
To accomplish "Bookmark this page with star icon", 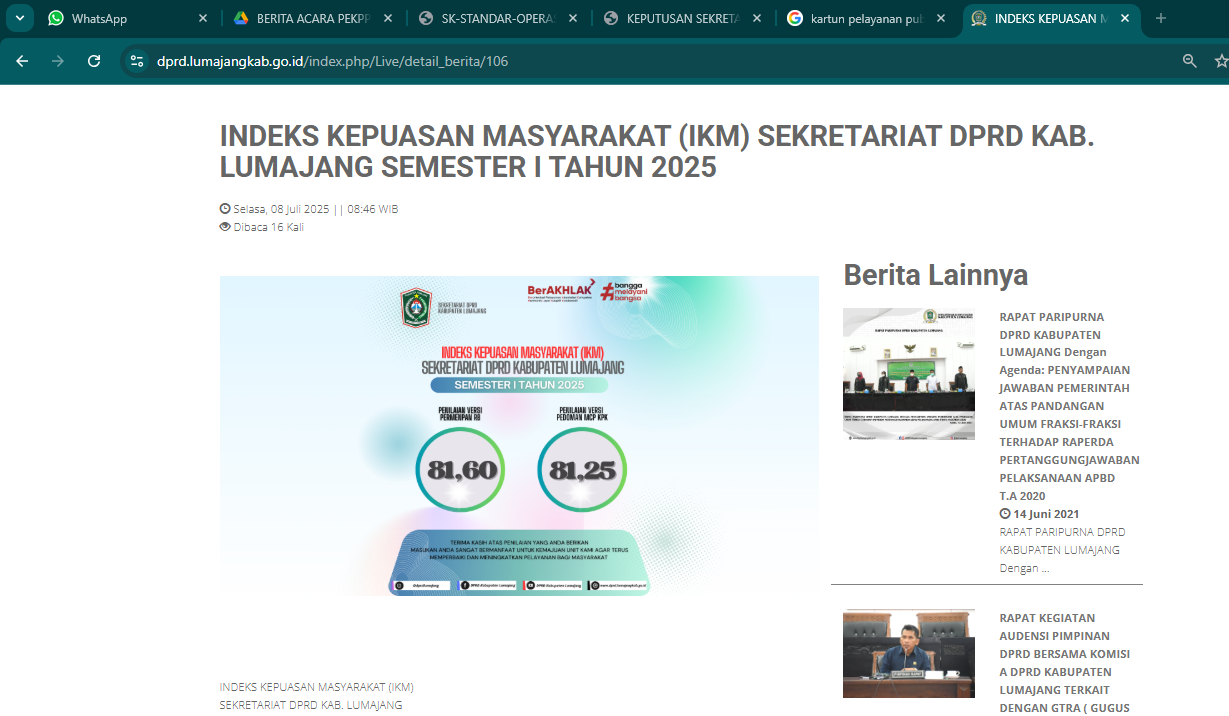I will (x=1221, y=61).
